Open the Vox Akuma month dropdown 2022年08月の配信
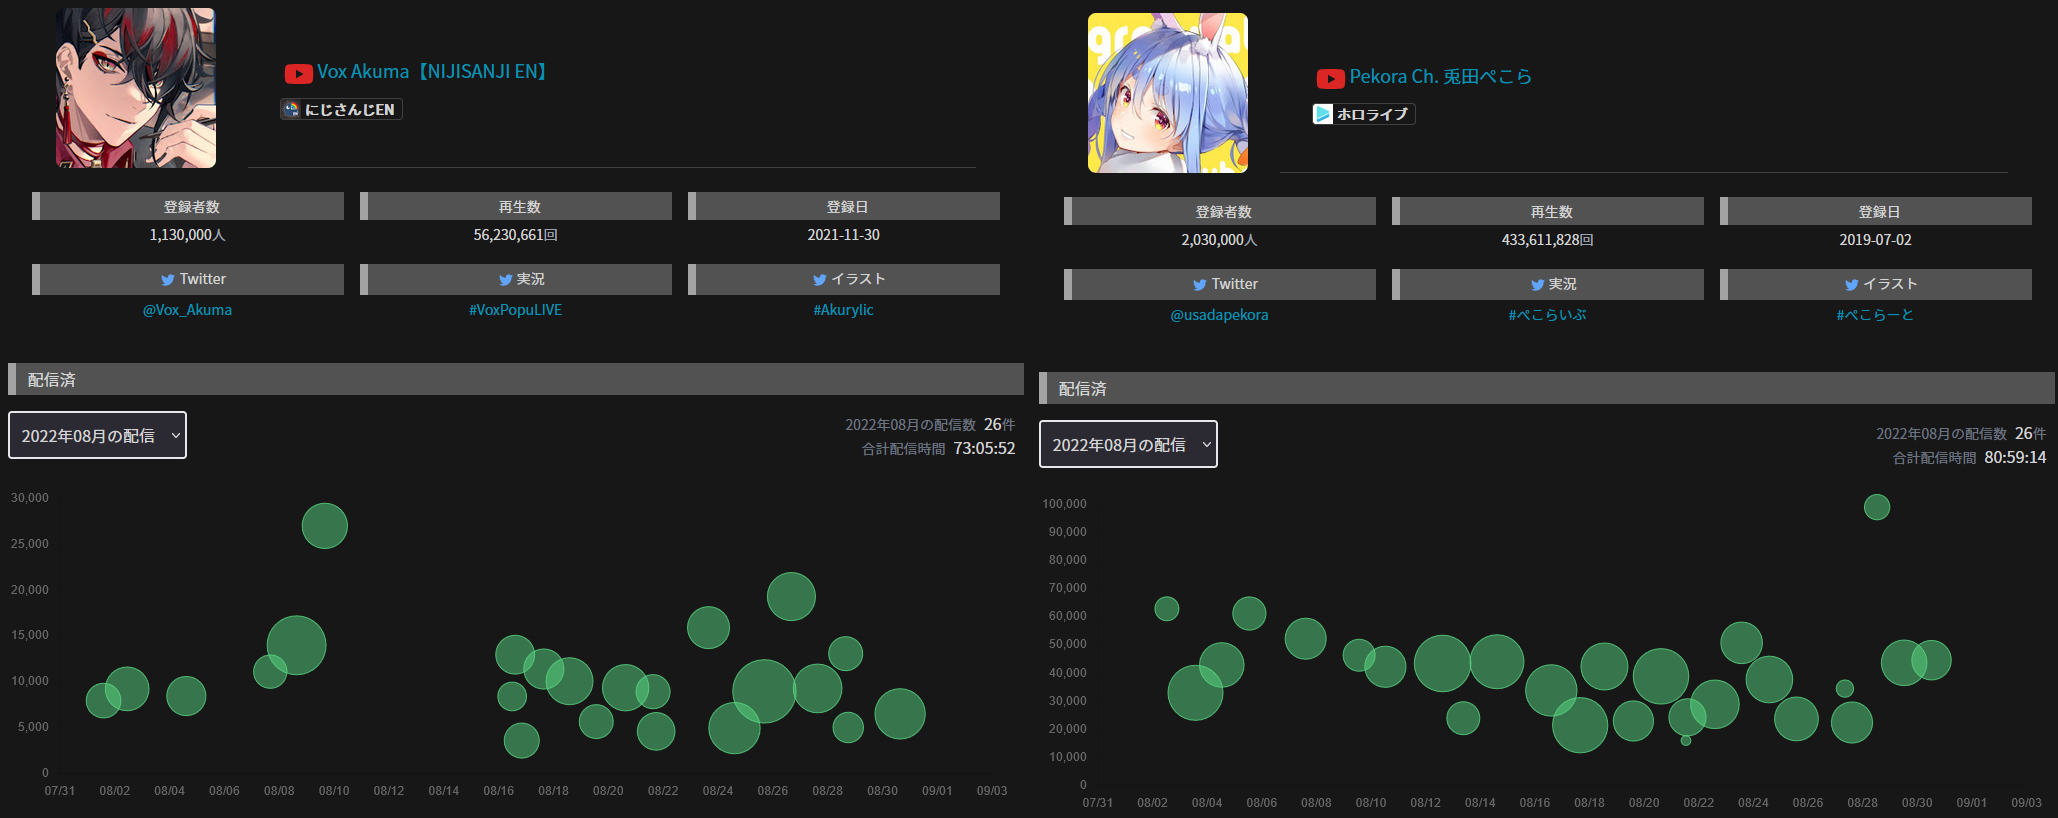2058x818 pixels. click(x=97, y=435)
